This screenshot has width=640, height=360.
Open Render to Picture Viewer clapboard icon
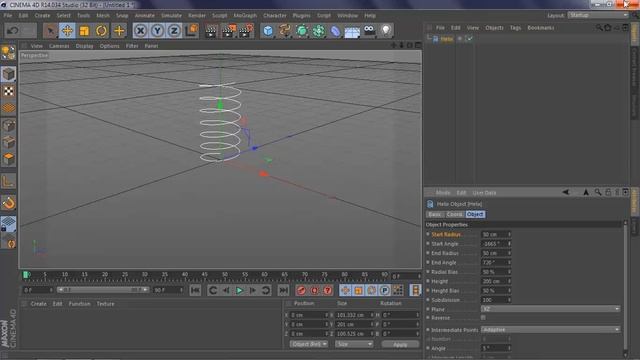click(229, 31)
